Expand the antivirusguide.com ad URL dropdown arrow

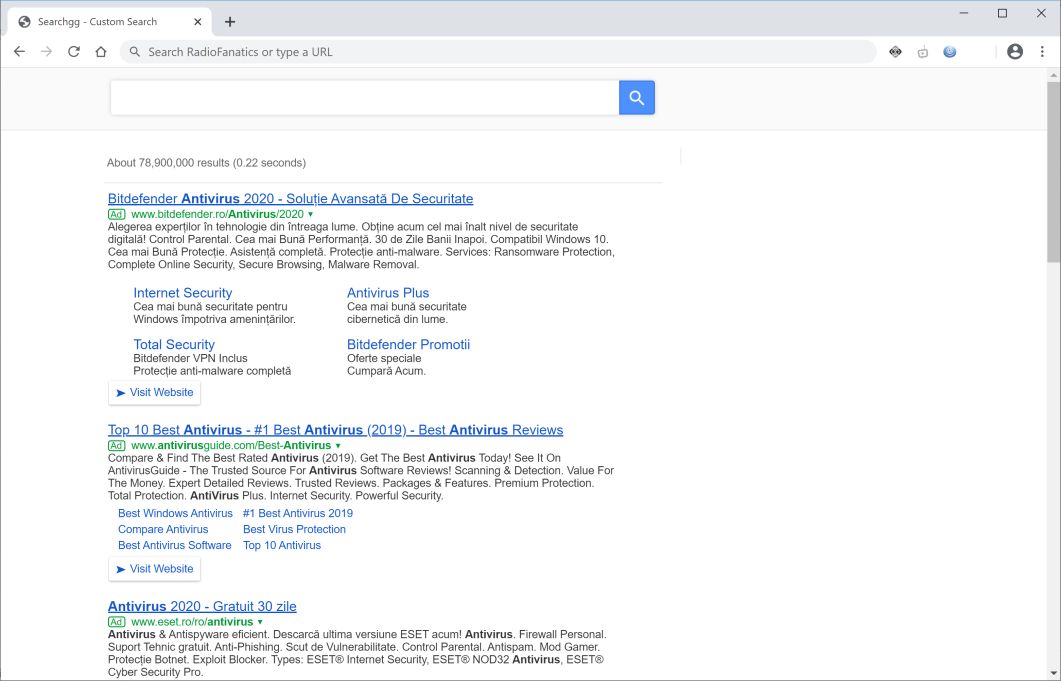pyautogui.click(x=338, y=446)
